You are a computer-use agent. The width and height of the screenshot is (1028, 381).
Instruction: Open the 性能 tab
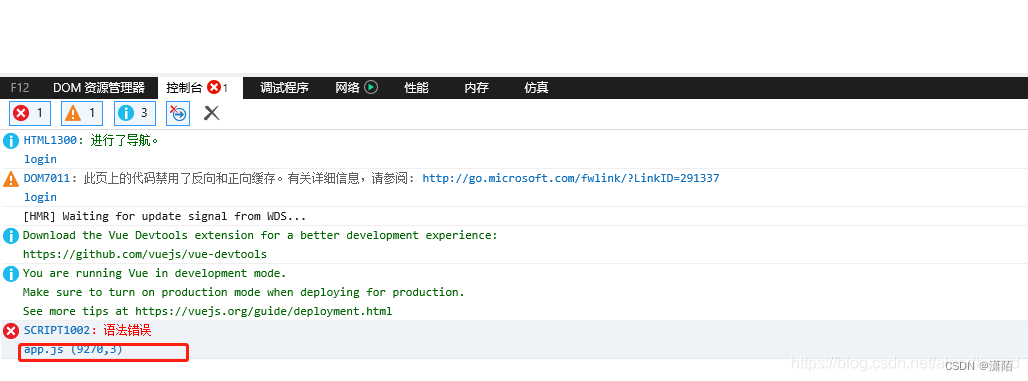point(416,88)
